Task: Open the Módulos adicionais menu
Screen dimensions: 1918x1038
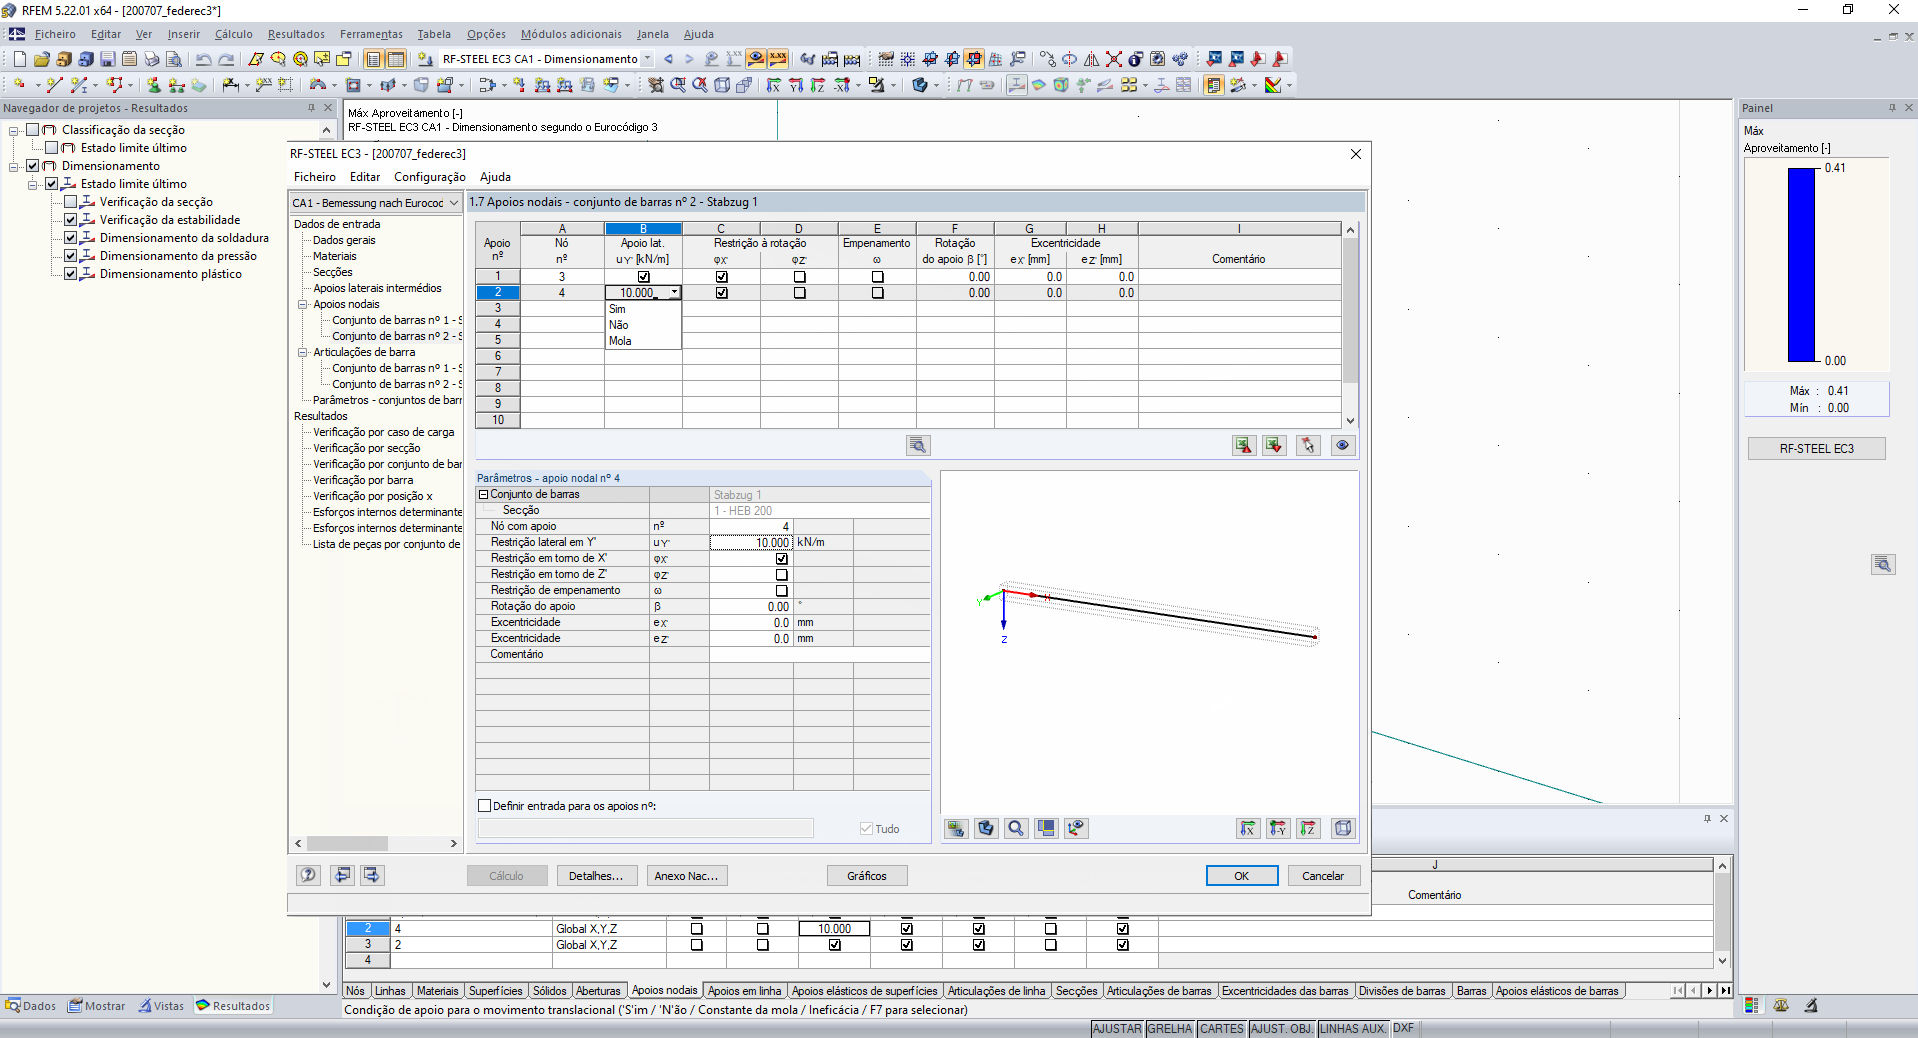Action: tap(571, 34)
